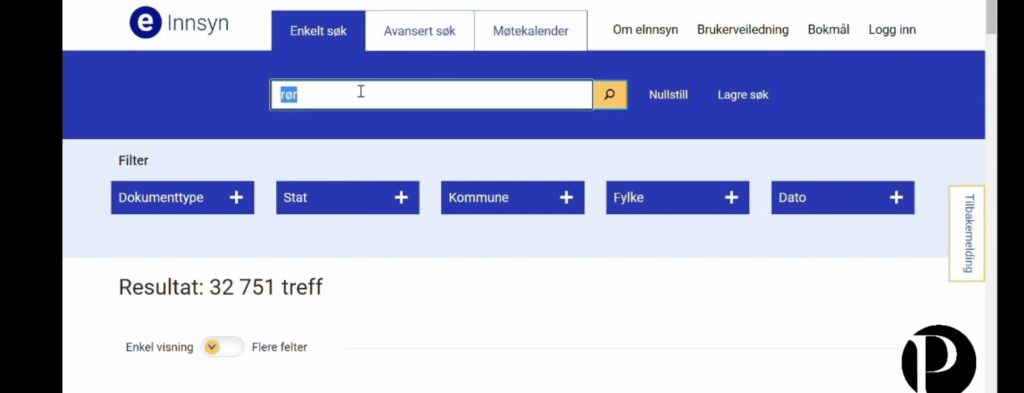Image resolution: width=1024 pixels, height=393 pixels.
Task: Click Logg inn link
Action: 892,30
